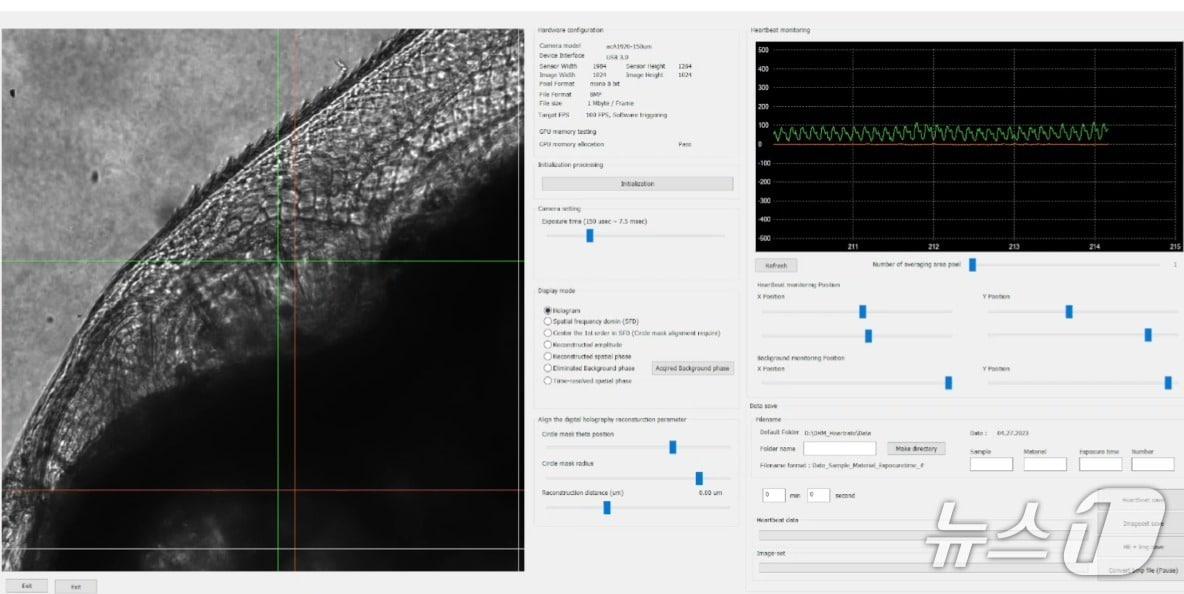Click the Acquired Background phase button
The width and height of the screenshot is (1184, 594).
tap(692, 368)
